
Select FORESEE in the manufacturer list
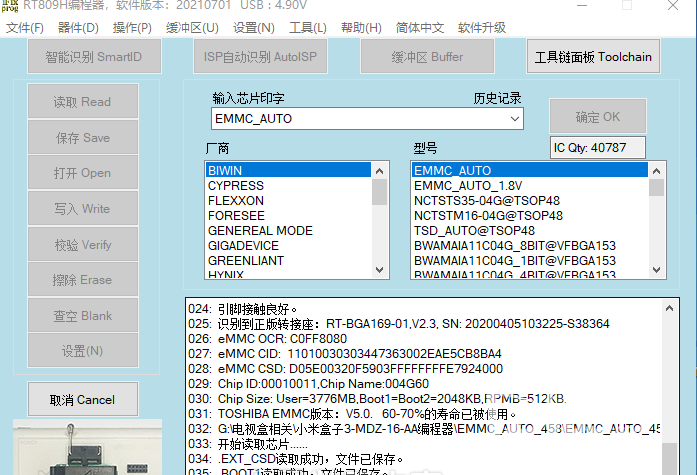pyautogui.click(x=288, y=216)
